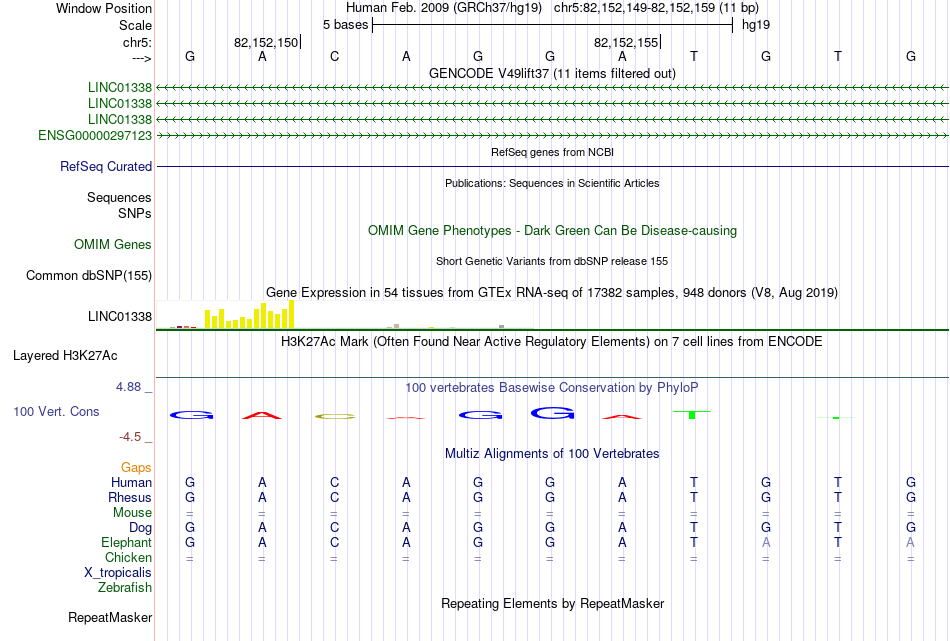Click the hg19 label beside scale bar
Image resolution: width=950 pixels, height=641 pixels.
(756, 25)
